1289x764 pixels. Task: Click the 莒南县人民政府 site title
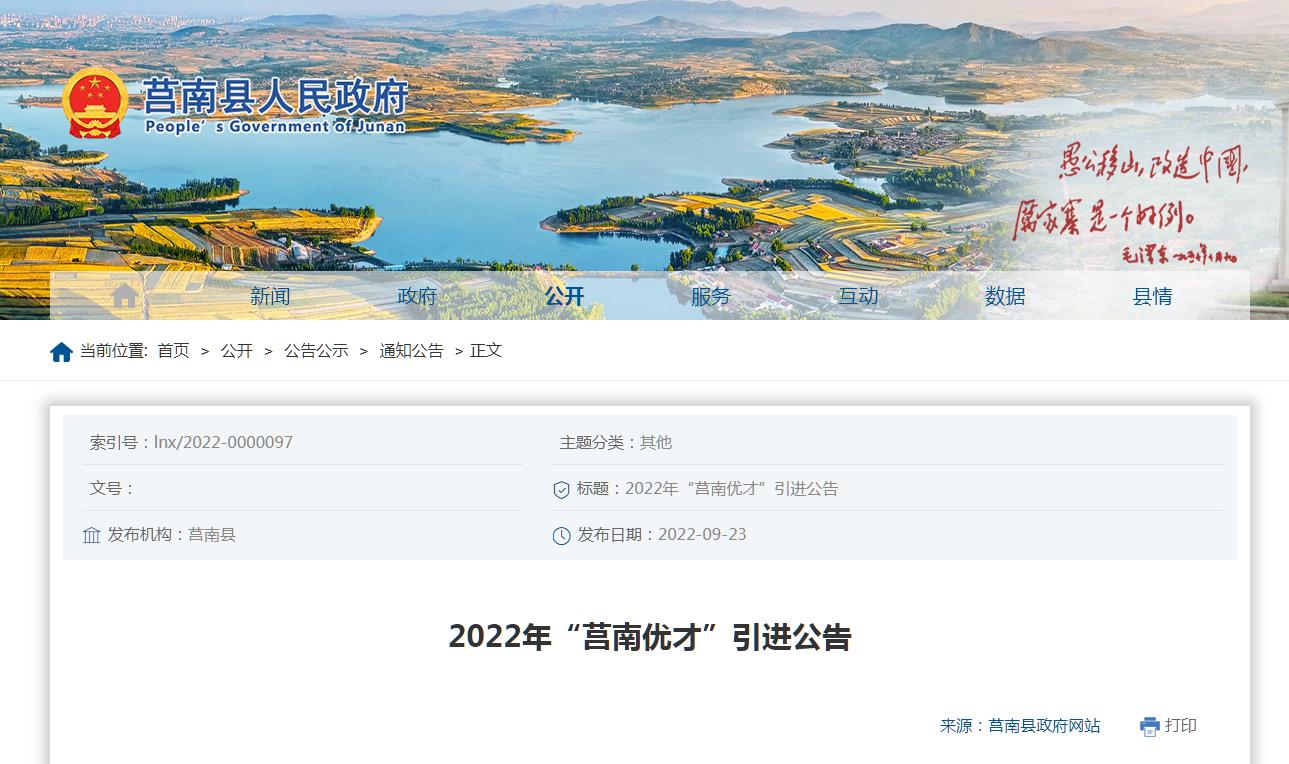tap(276, 96)
